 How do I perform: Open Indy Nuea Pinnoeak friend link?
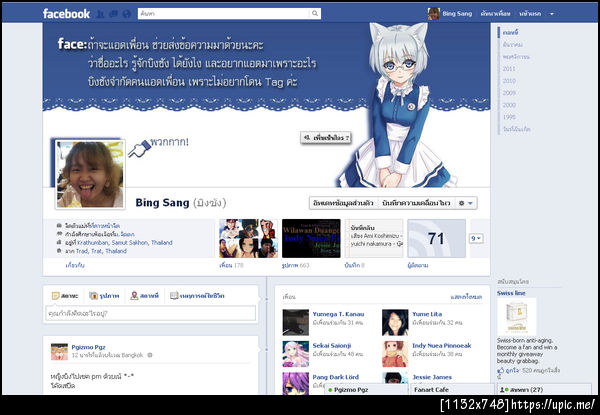(442, 345)
